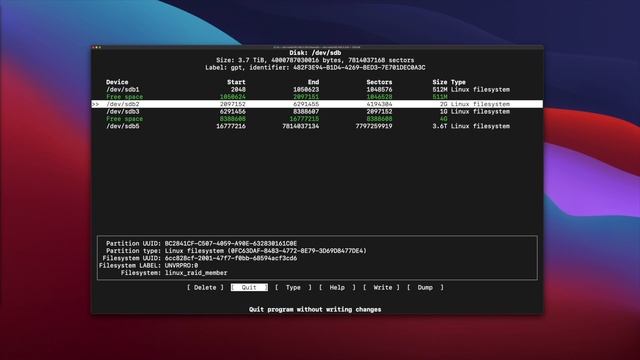Choose the highlighted Quit option
Screen dimensions: 640x360
[x=249, y=287]
